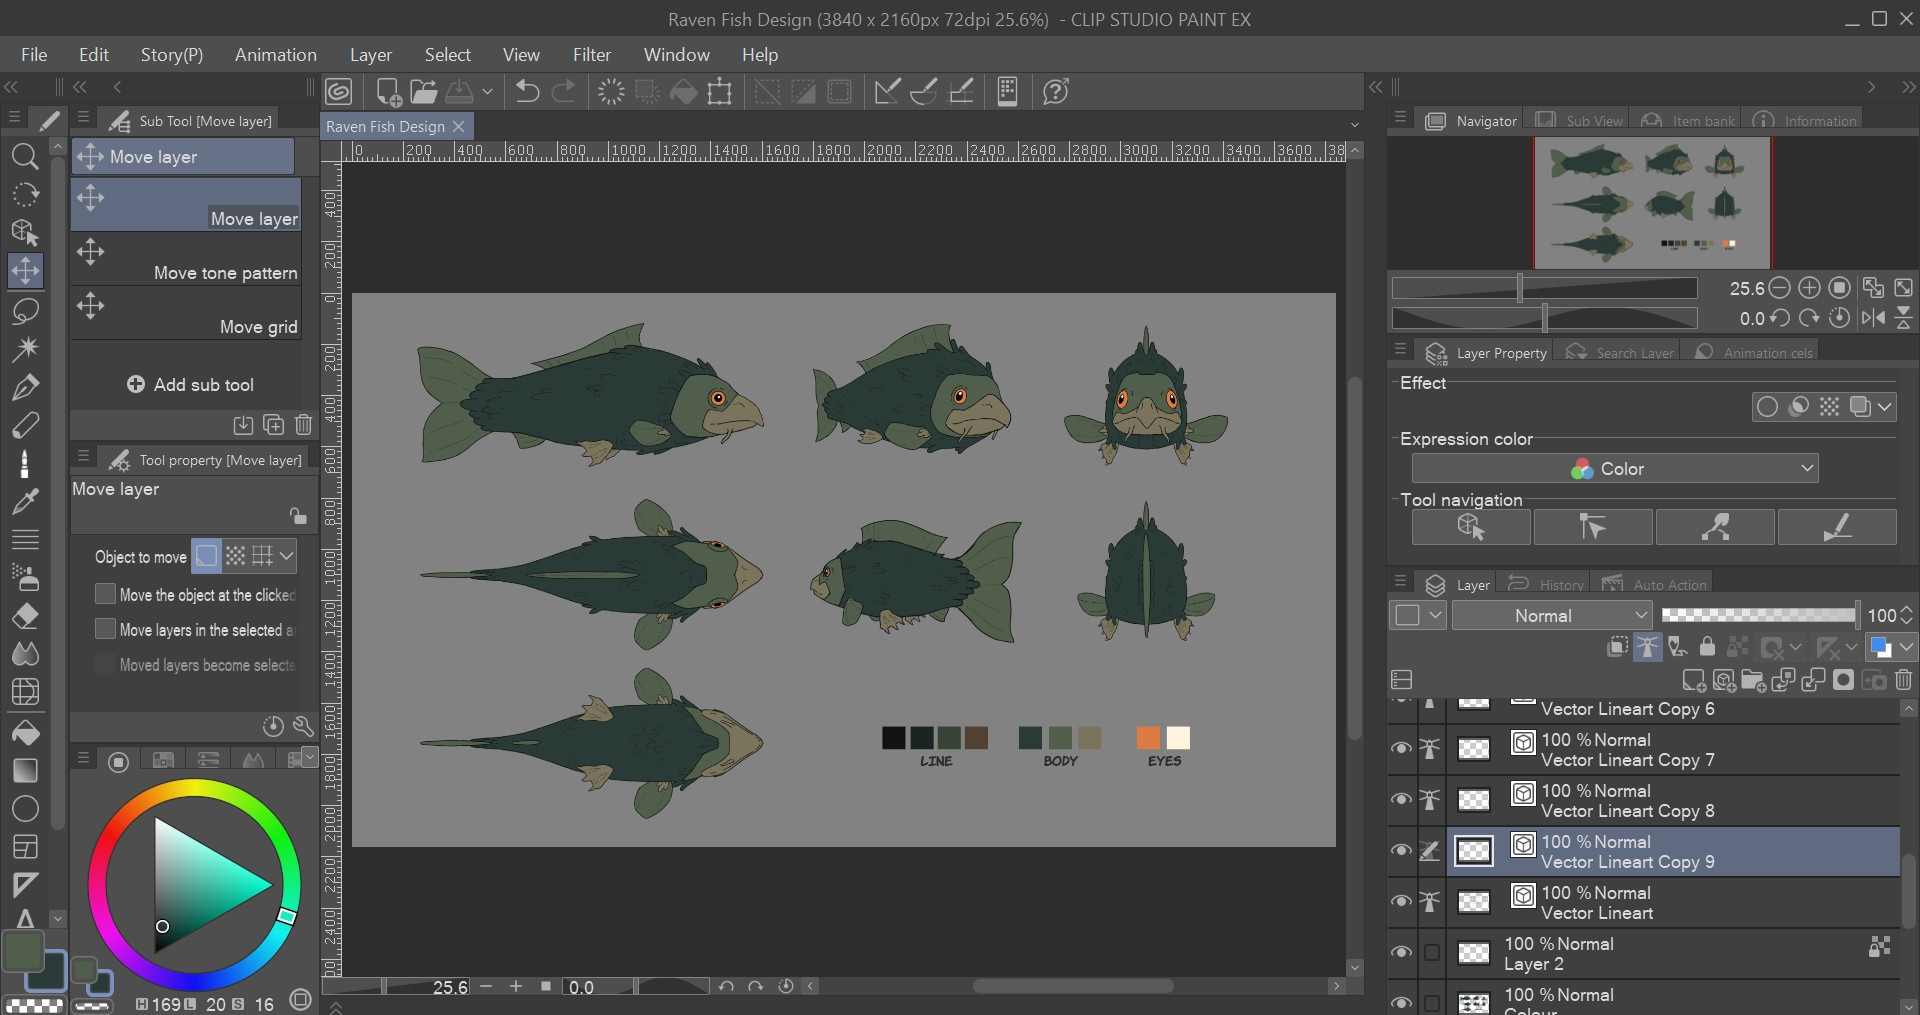The width and height of the screenshot is (1920, 1015).
Task: Expand the Effect options dropdown arrow
Action: click(x=1885, y=406)
